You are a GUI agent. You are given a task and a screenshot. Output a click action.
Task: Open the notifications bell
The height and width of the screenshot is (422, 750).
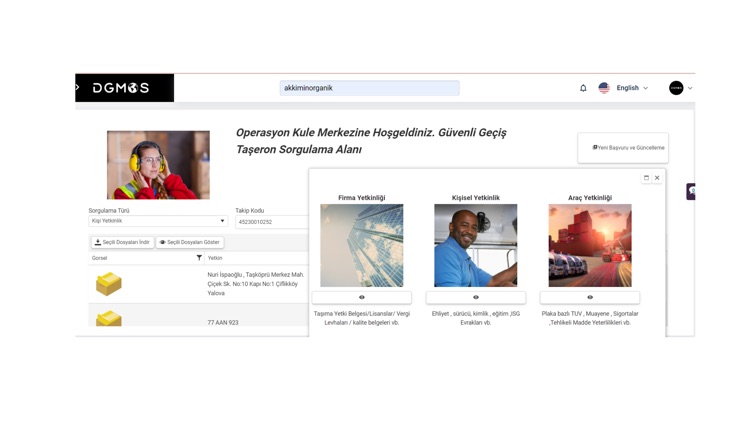coord(583,88)
